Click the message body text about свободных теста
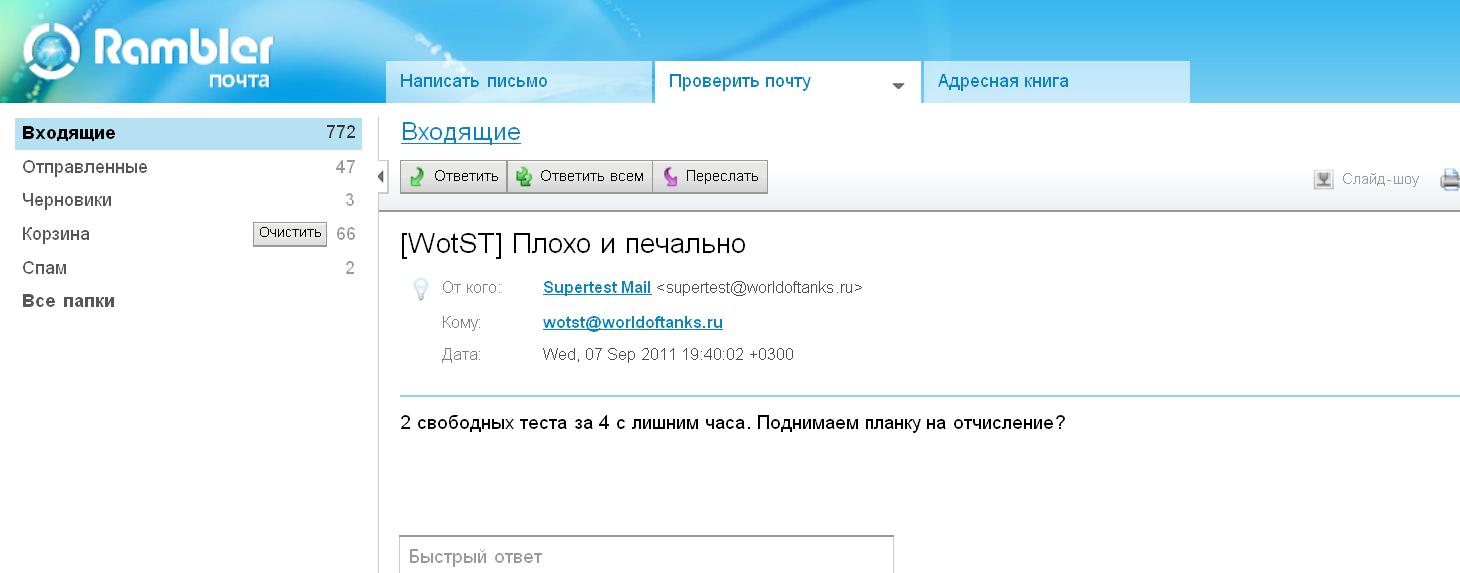 point(733,423)
